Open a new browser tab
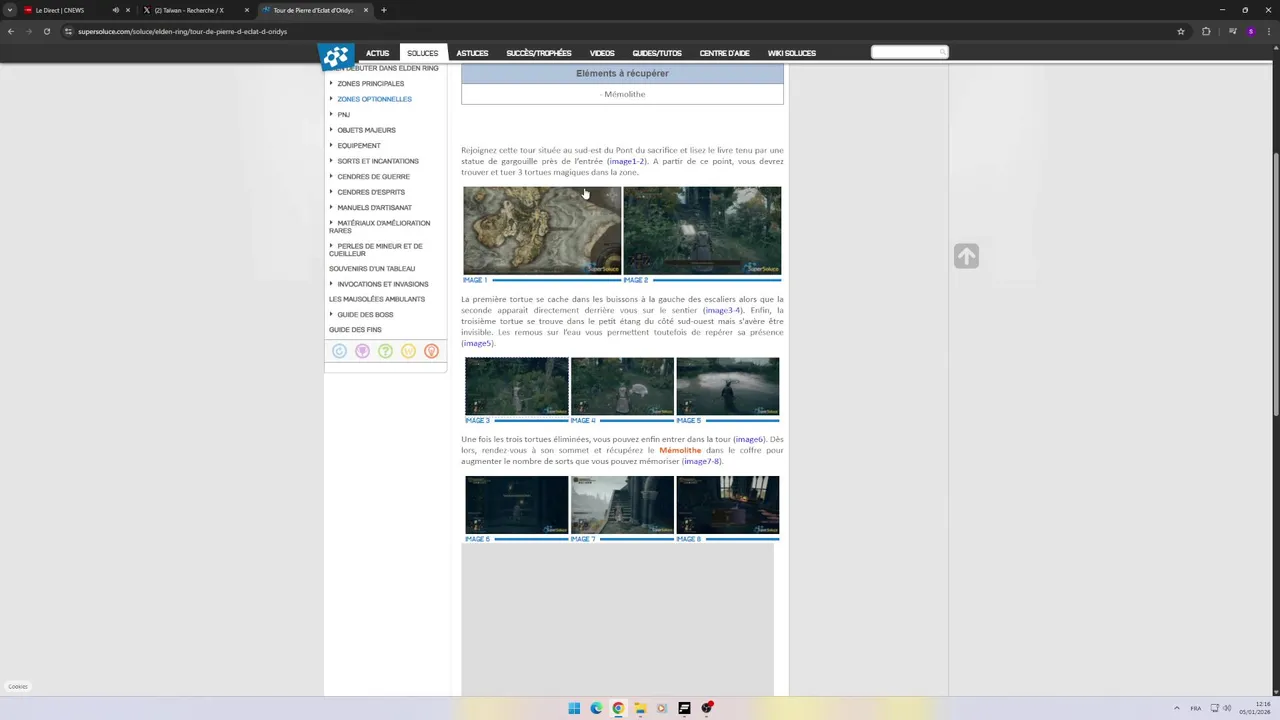Image resolution: width=1280 pixels, height=720 pixels. click(383, 10)
